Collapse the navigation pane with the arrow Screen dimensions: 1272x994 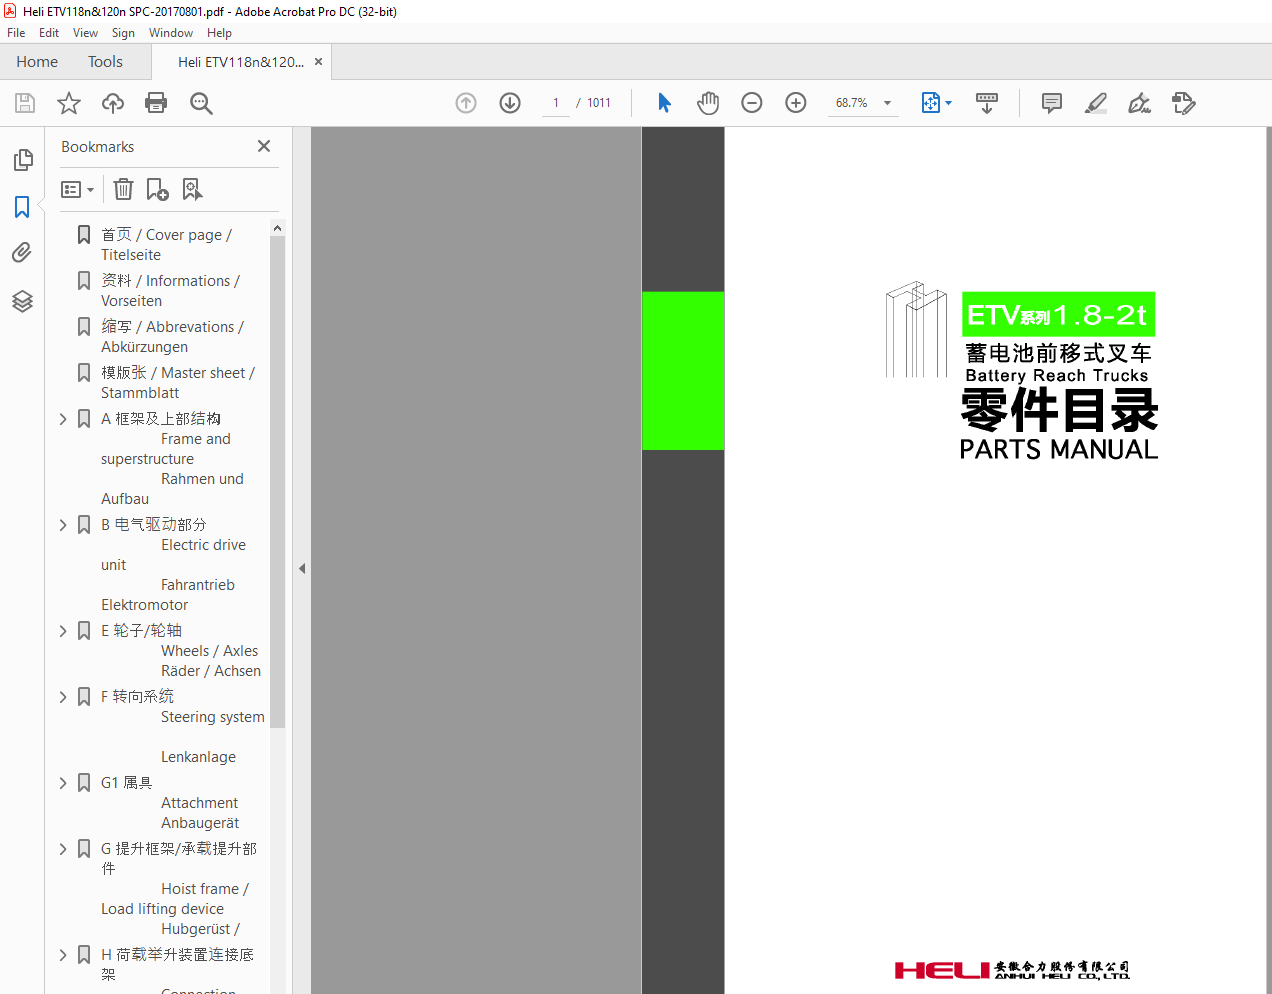[302, 568]
